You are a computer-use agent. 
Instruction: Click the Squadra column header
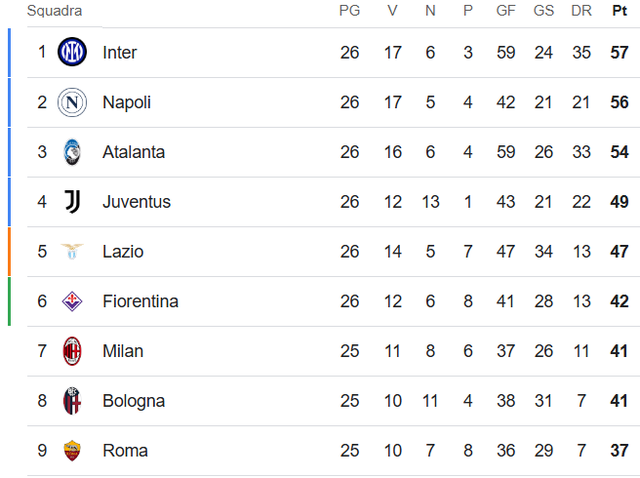[x=54, y=11]
